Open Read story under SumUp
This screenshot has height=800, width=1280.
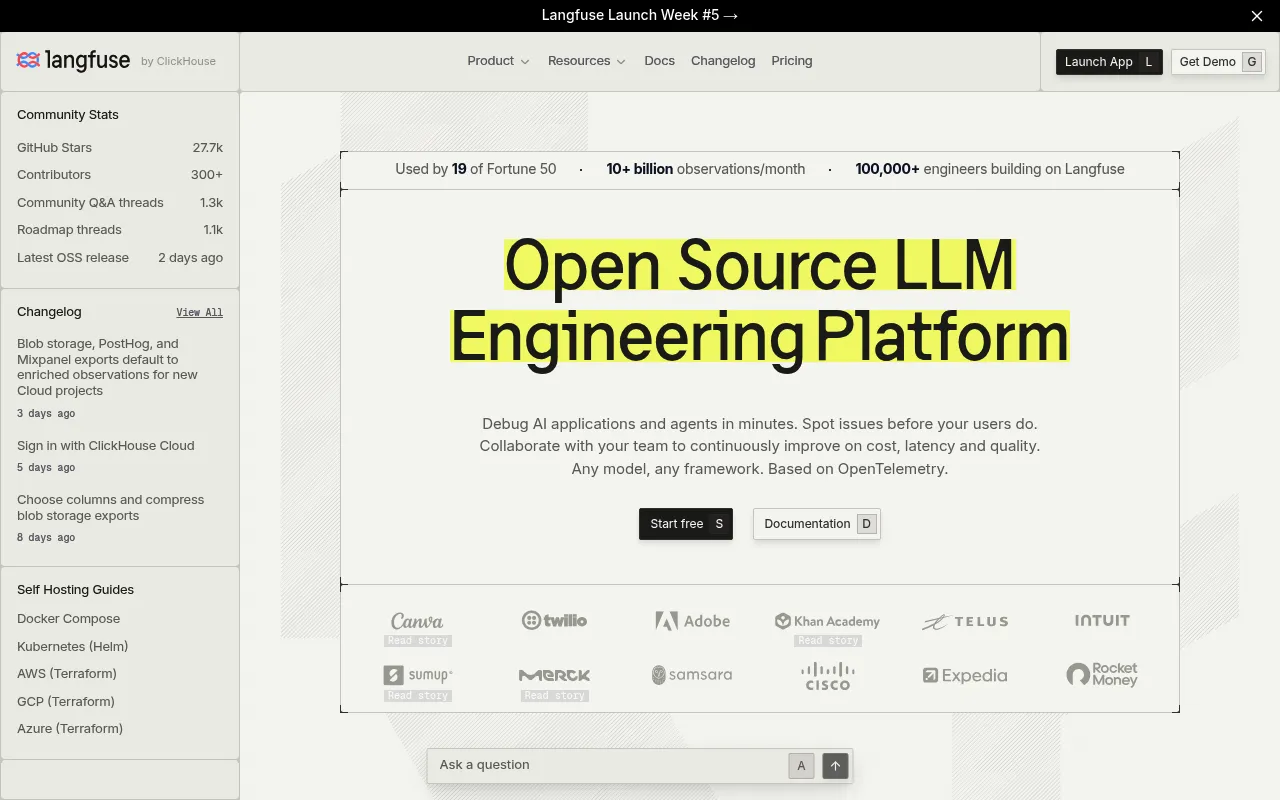point(418,696)
